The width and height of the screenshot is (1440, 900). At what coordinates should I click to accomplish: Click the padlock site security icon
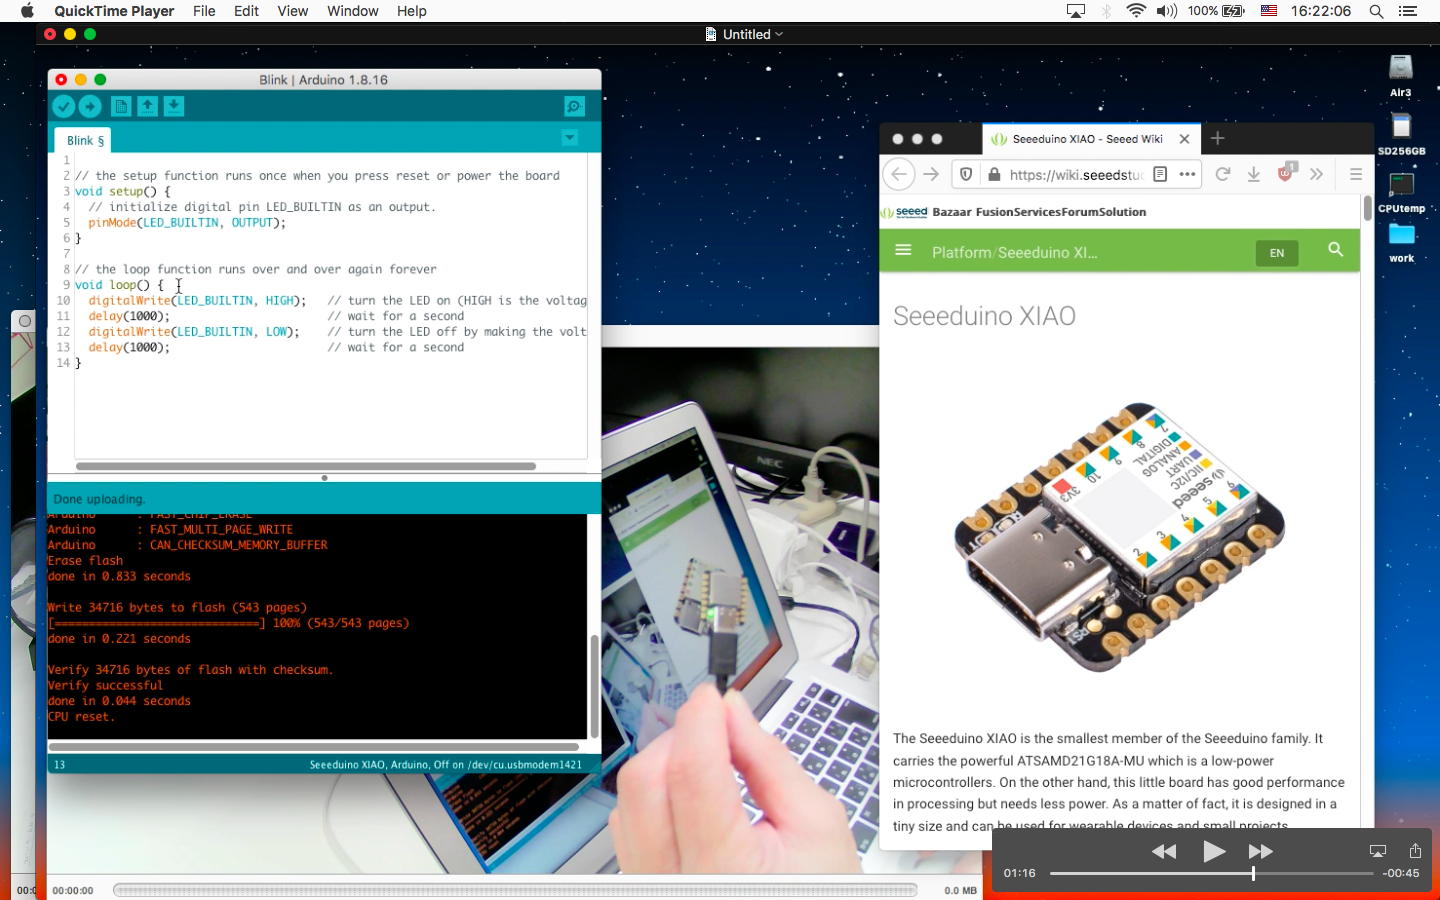click(993, 174)
